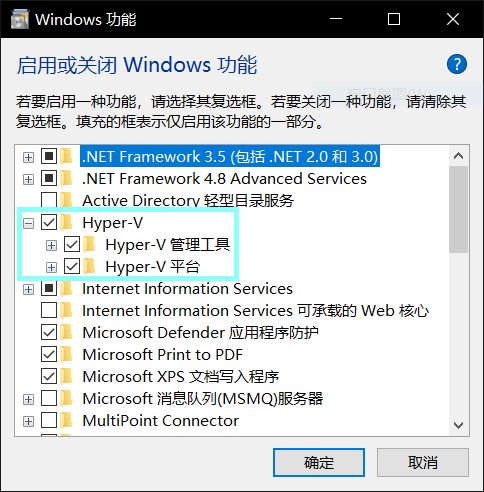Click the 取消 button
Viewport: 484px width, 492px height.
click(423, 463)
